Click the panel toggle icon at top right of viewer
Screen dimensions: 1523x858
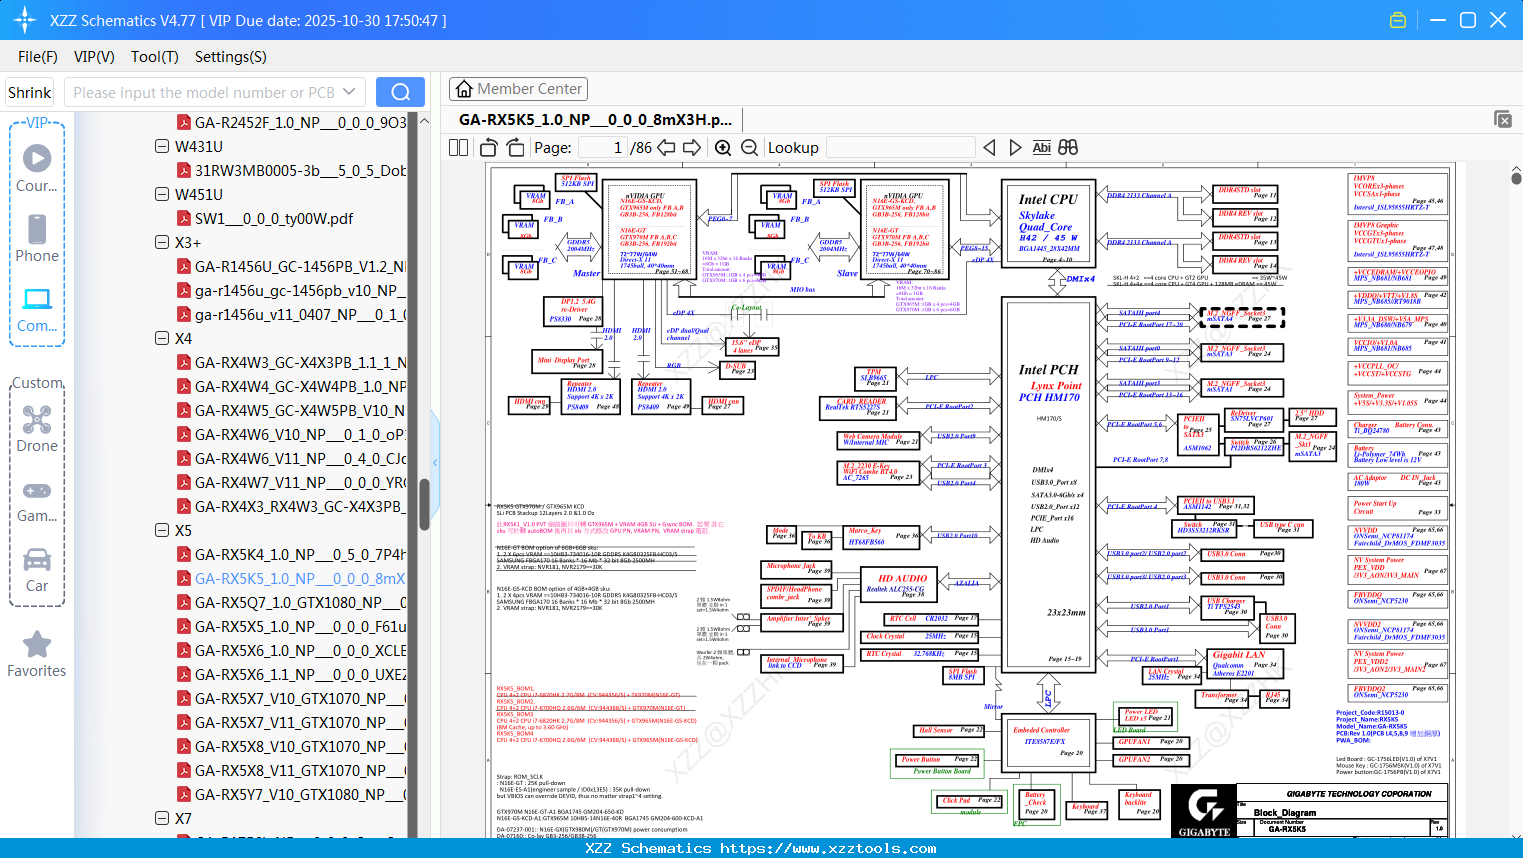pyautogui.click(x=1503, y=119)
